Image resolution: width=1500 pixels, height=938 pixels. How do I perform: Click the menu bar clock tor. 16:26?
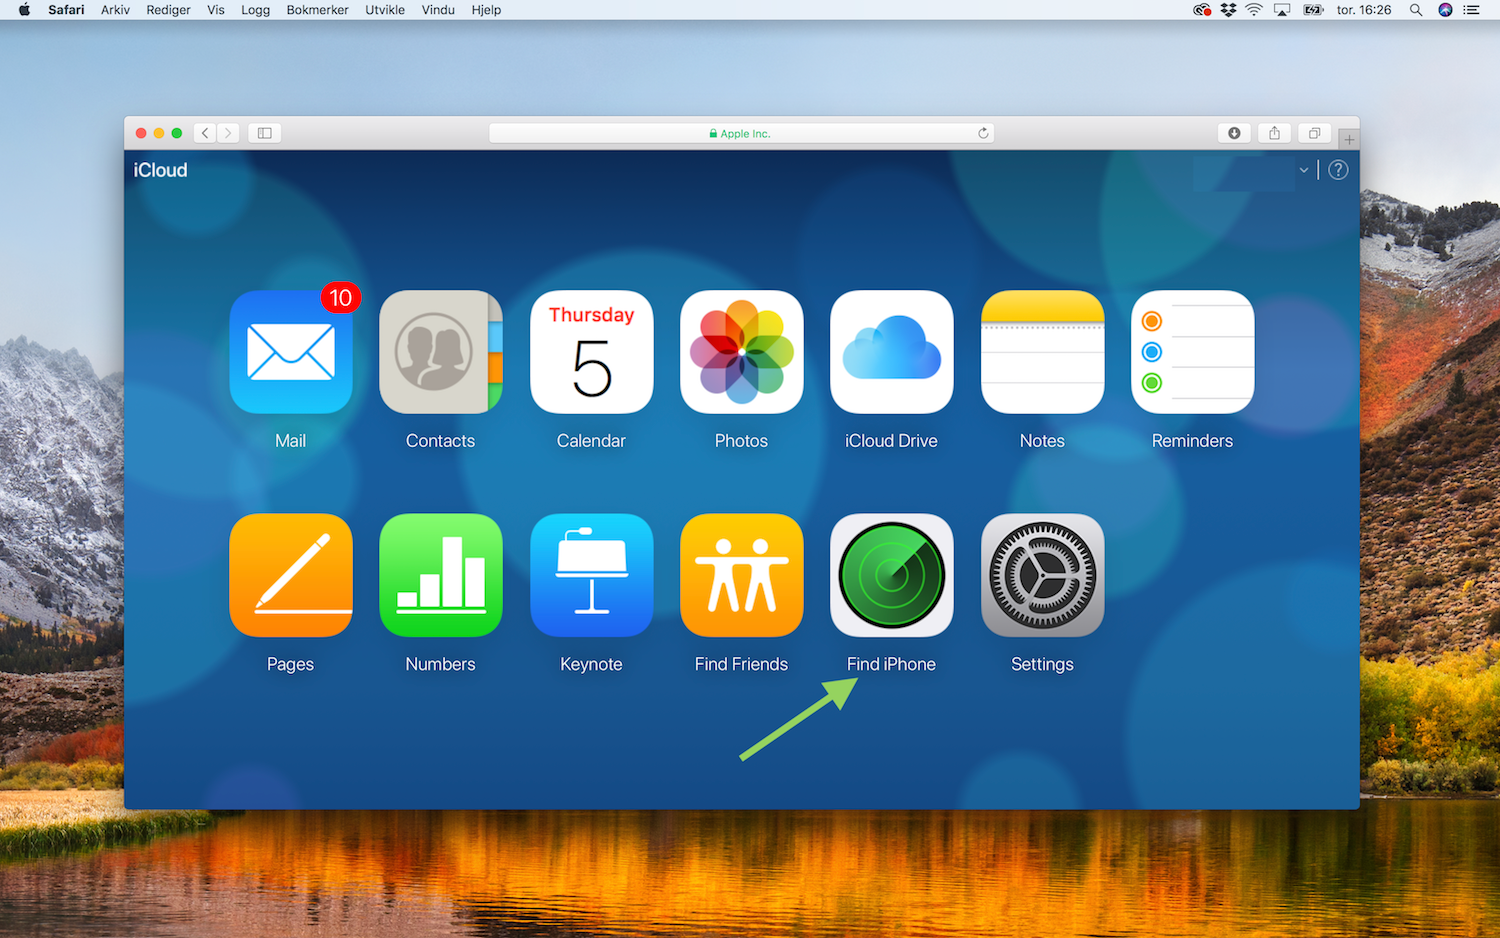click(x=1364, y=10)
